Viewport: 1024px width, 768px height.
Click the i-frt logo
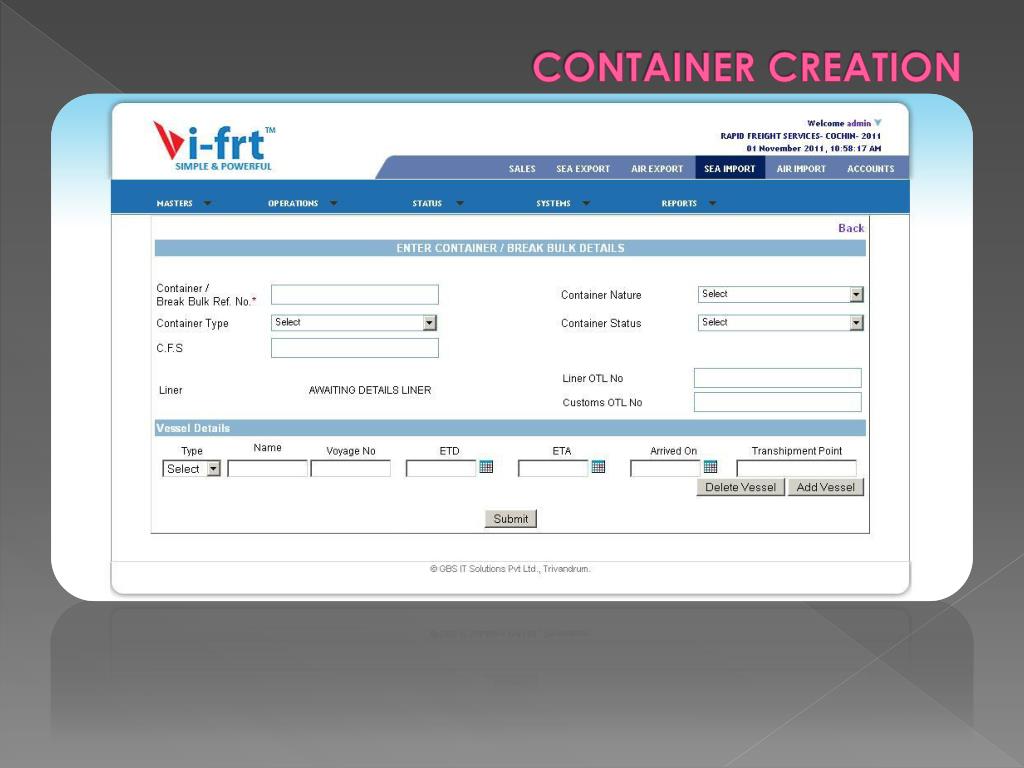point(214,146)
